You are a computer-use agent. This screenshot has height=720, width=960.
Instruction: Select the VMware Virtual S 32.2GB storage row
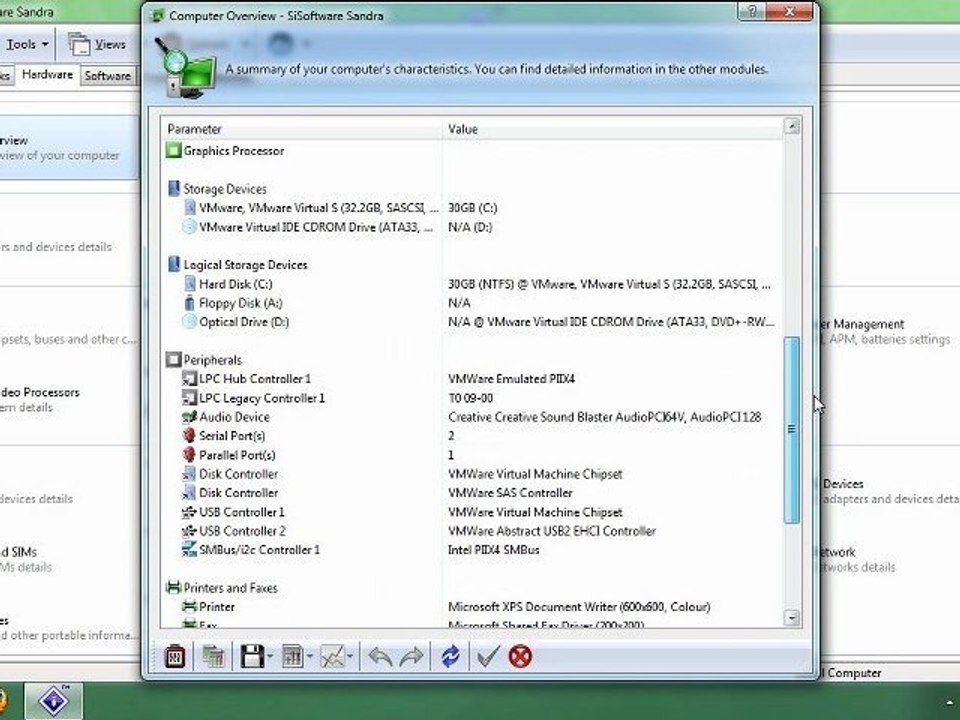tap(472, 208)
